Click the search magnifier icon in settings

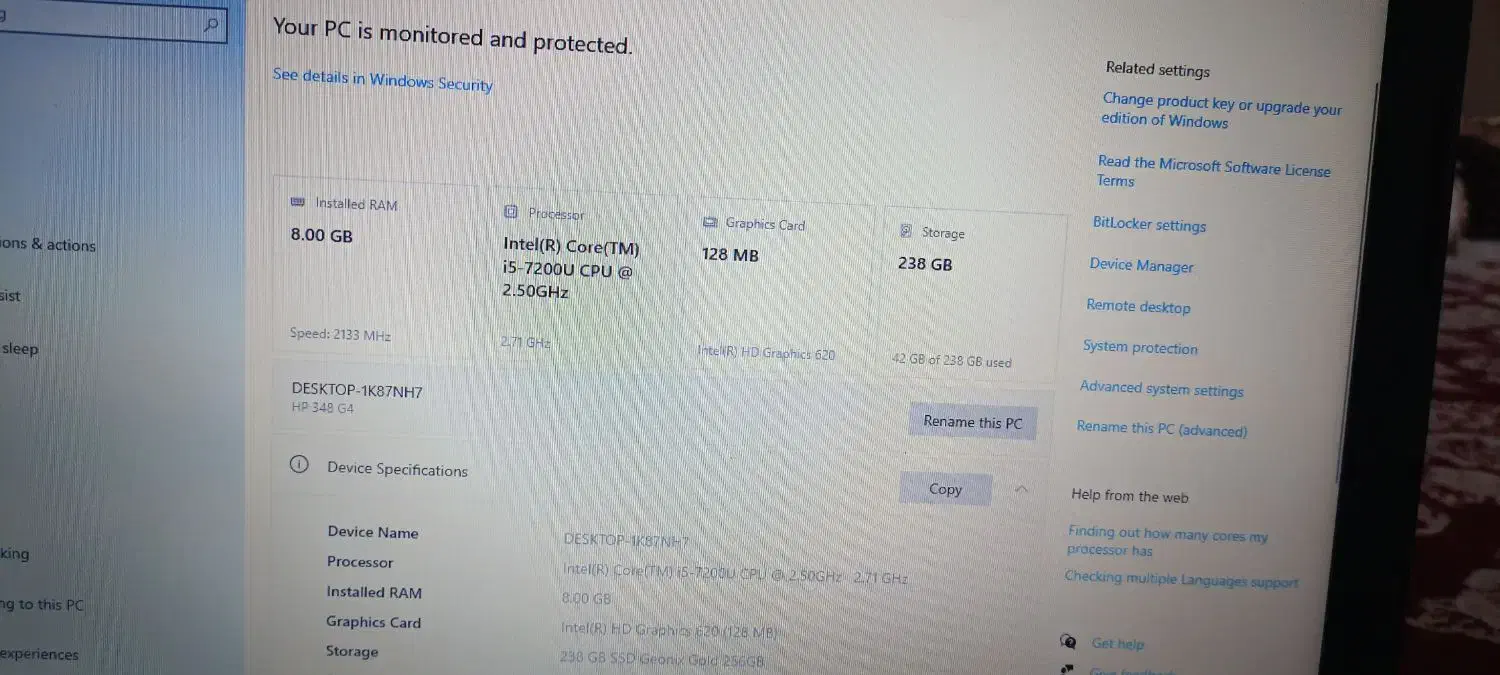pos(210,25)
